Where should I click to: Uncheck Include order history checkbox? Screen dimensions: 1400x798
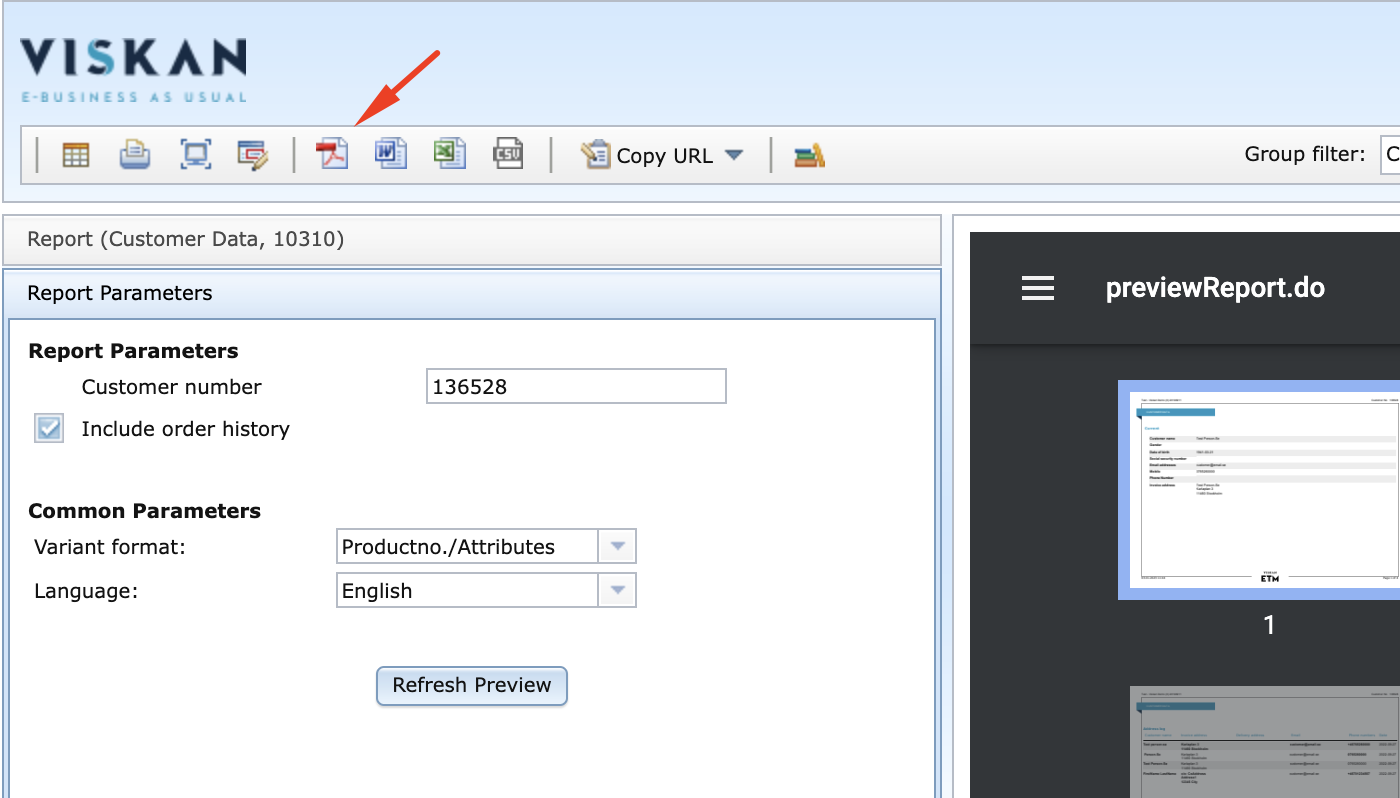(49, 428)
